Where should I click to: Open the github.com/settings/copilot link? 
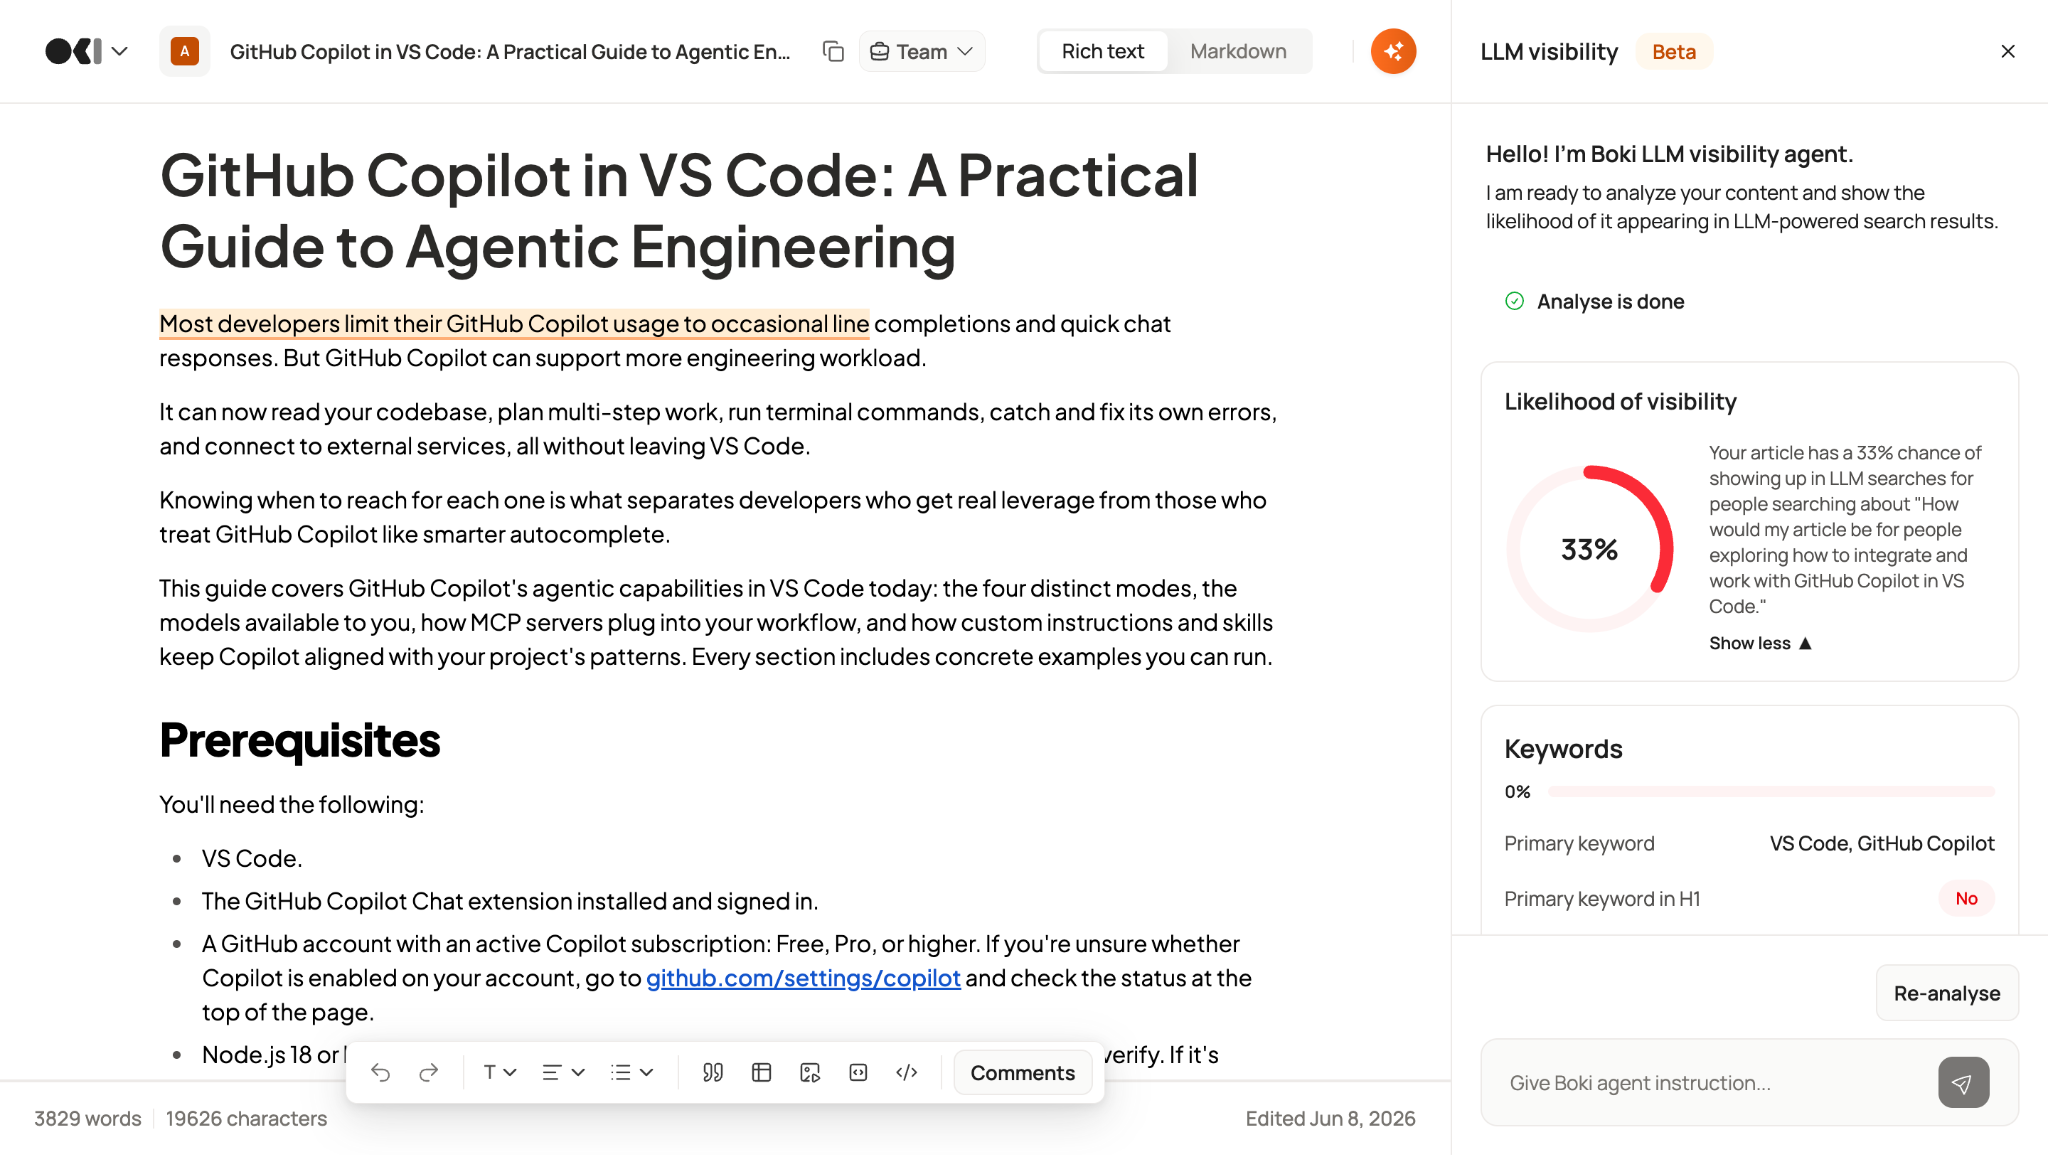[x=803, y=978]
